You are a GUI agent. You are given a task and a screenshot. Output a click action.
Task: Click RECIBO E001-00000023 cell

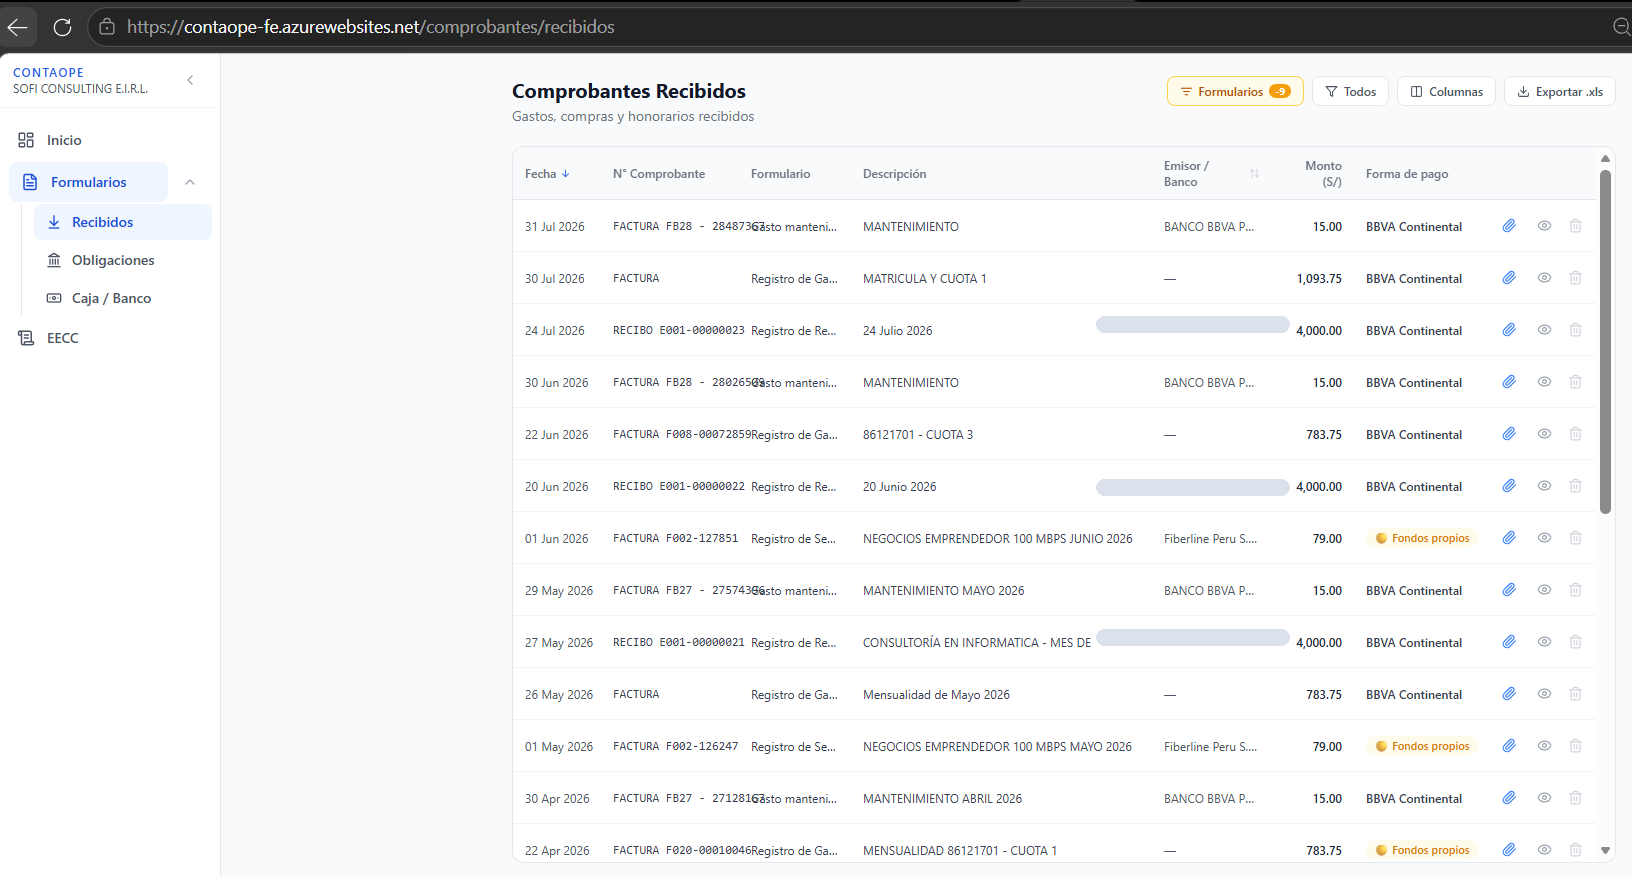click(x=678, y=330)
